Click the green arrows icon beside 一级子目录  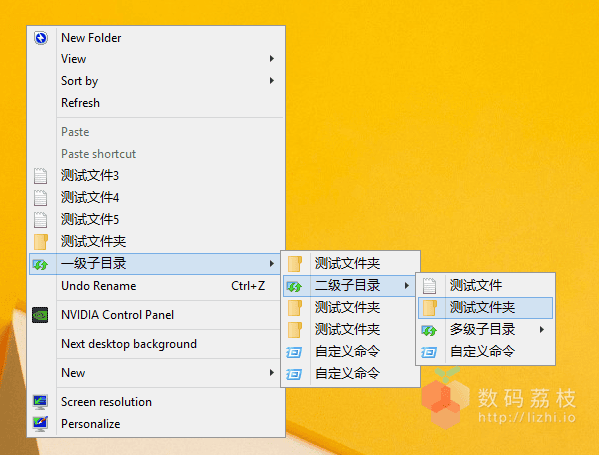(x=40, y=264)
